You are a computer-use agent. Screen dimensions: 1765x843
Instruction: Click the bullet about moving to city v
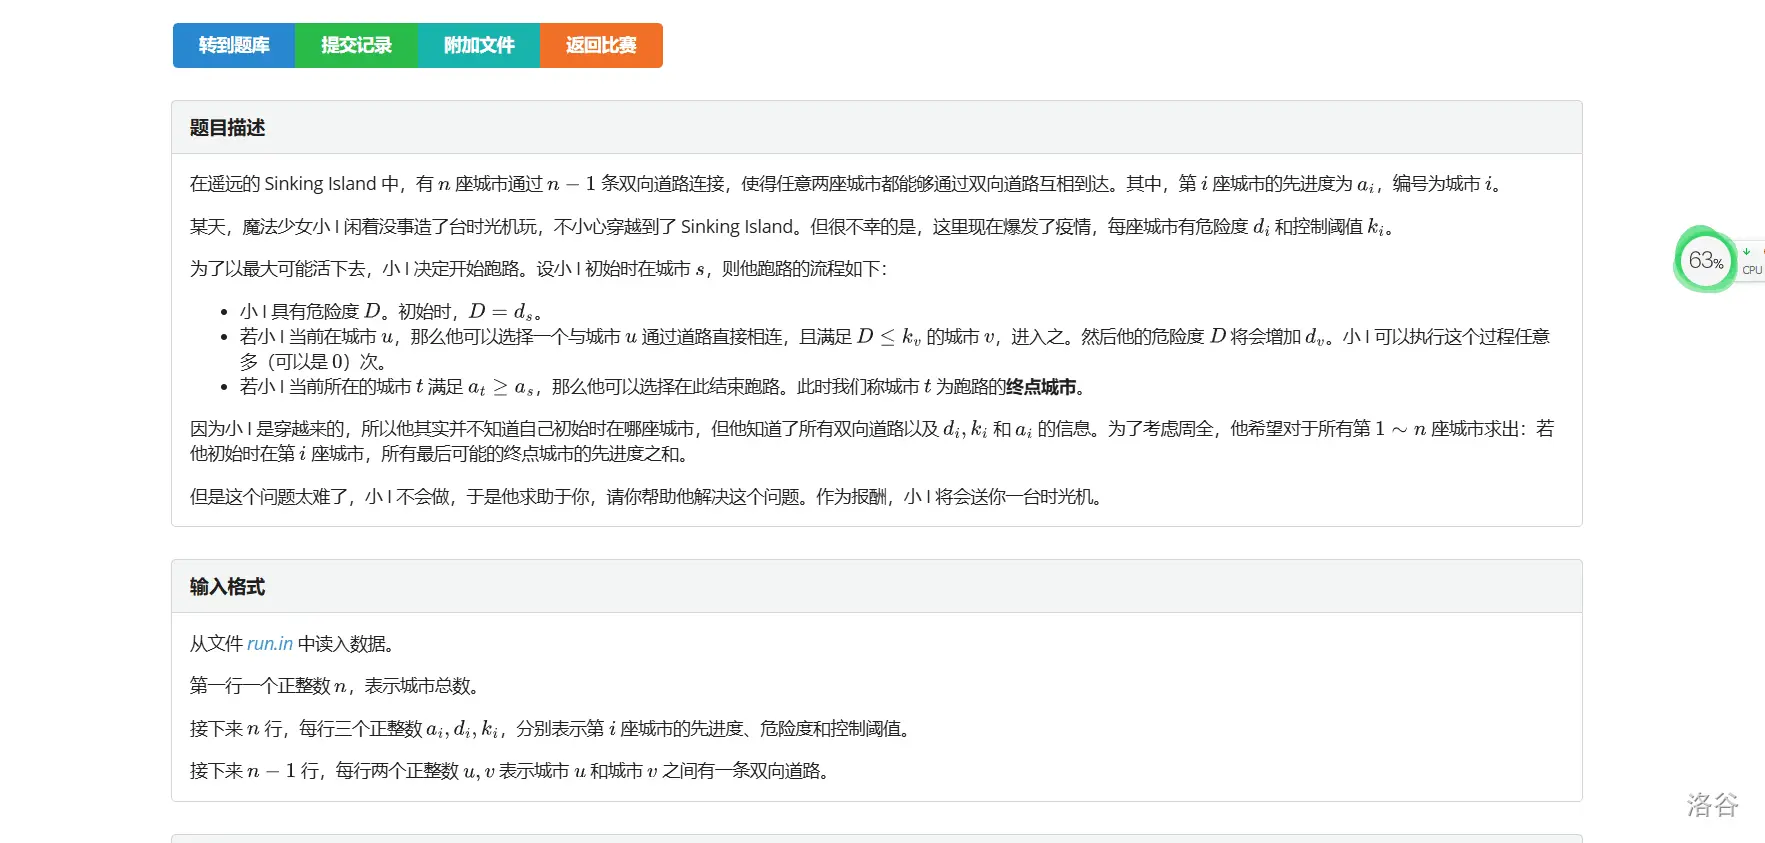coord(894,337)
